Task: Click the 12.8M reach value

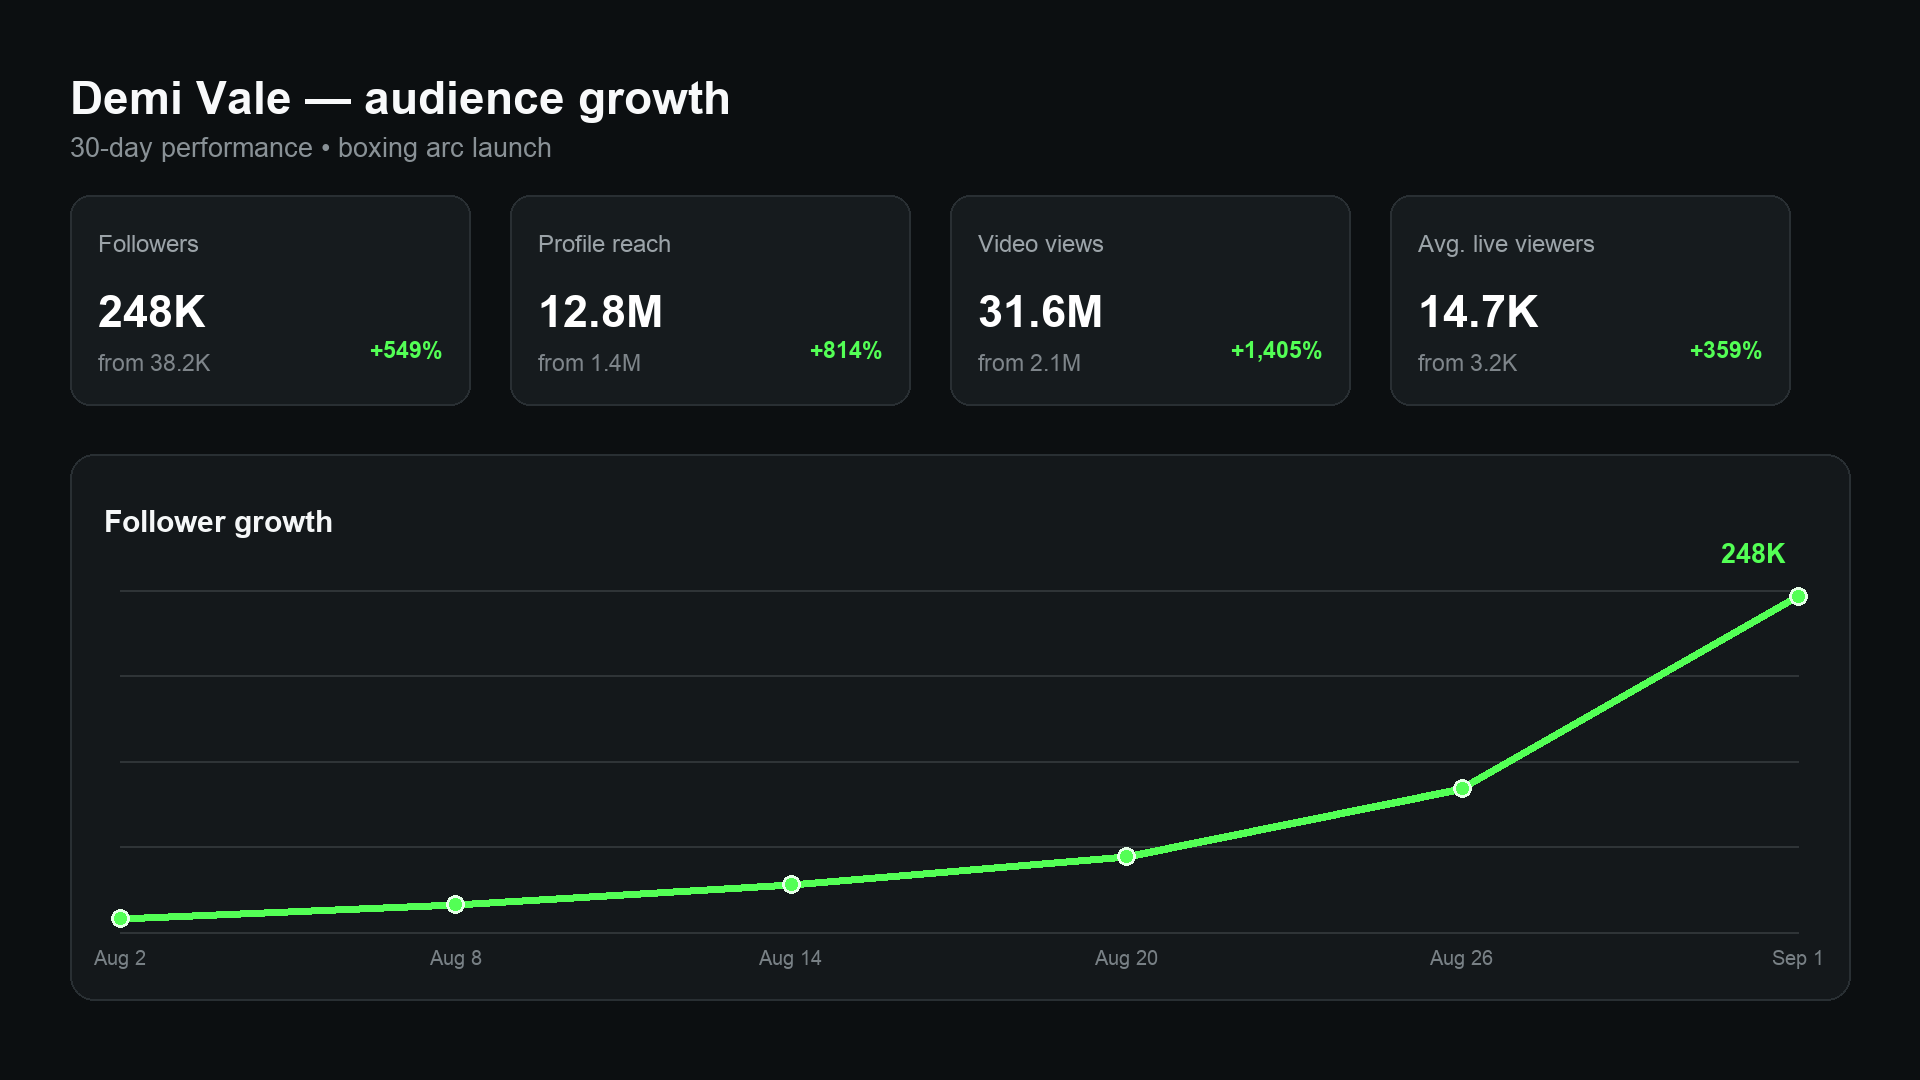Action: [600, 311]
